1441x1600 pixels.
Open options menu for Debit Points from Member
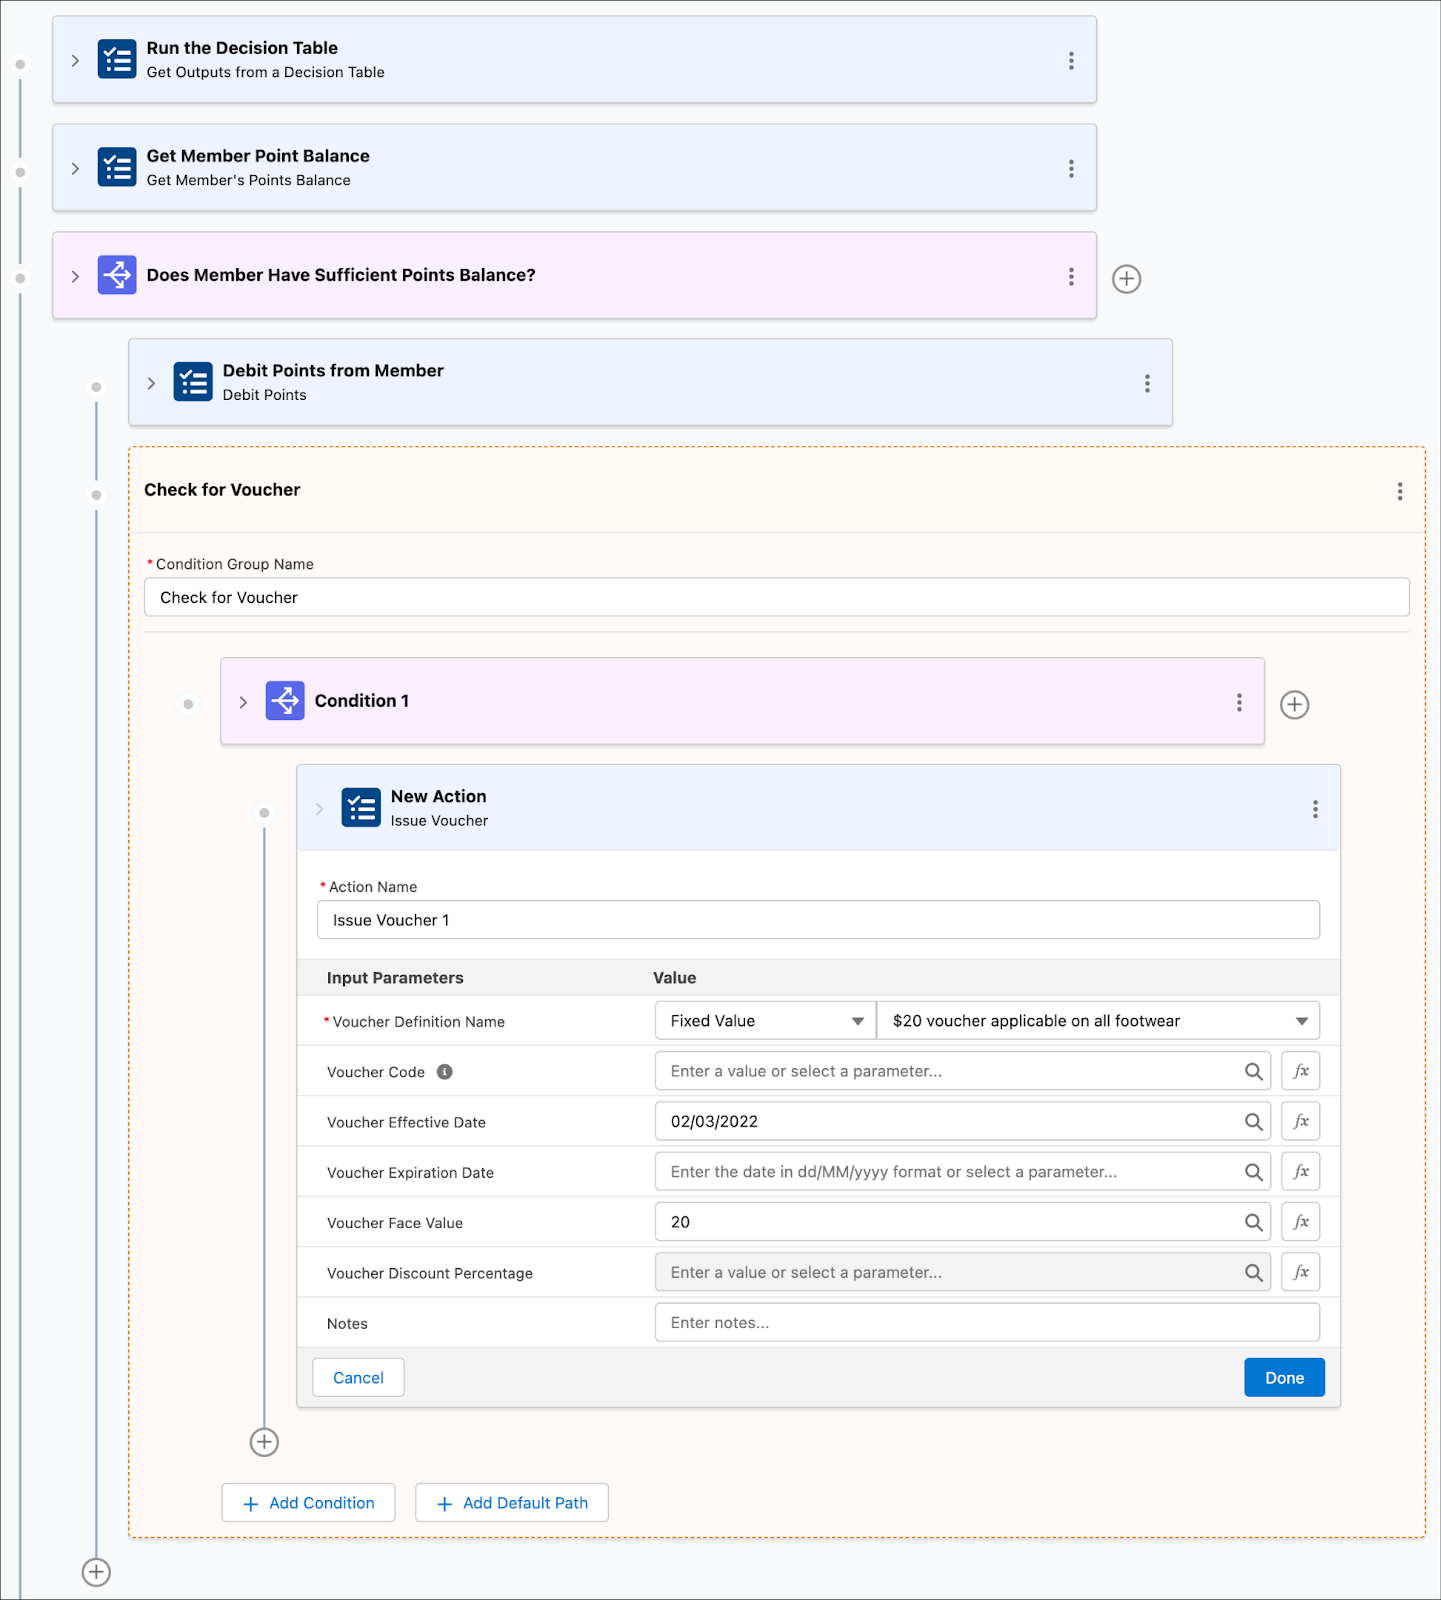pos(1147,384)
